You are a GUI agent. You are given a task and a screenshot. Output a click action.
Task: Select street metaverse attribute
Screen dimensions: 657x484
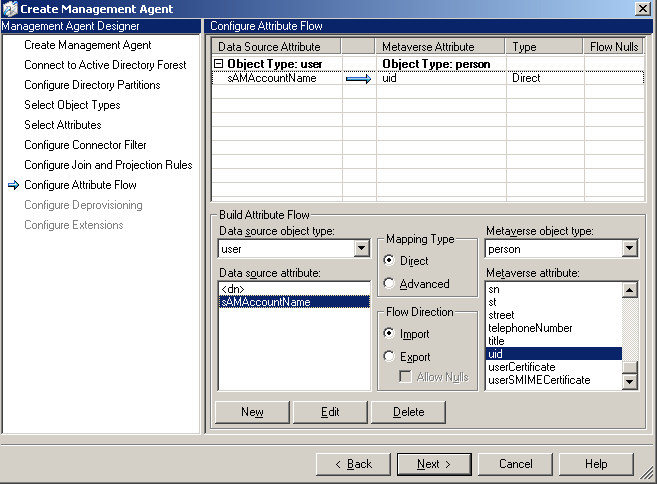[x=554, y=315]
